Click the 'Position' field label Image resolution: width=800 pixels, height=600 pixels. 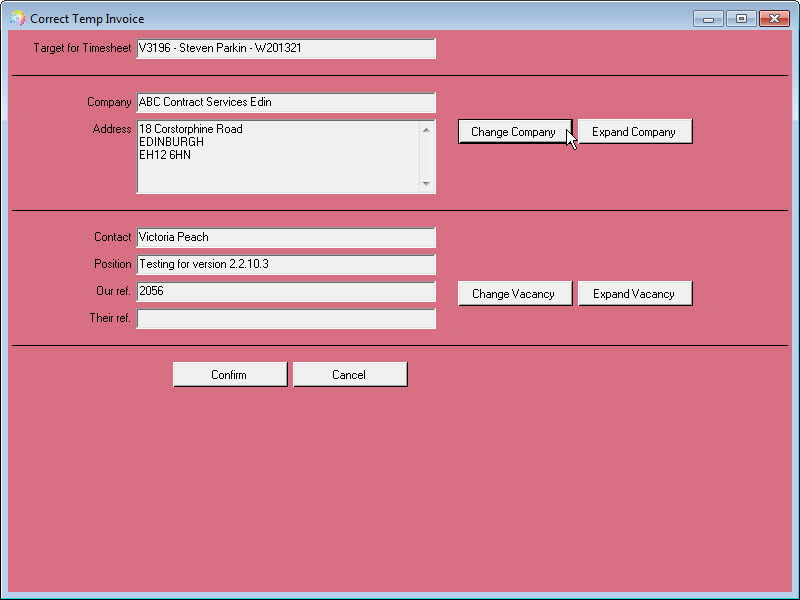click(x=113, y=264)
